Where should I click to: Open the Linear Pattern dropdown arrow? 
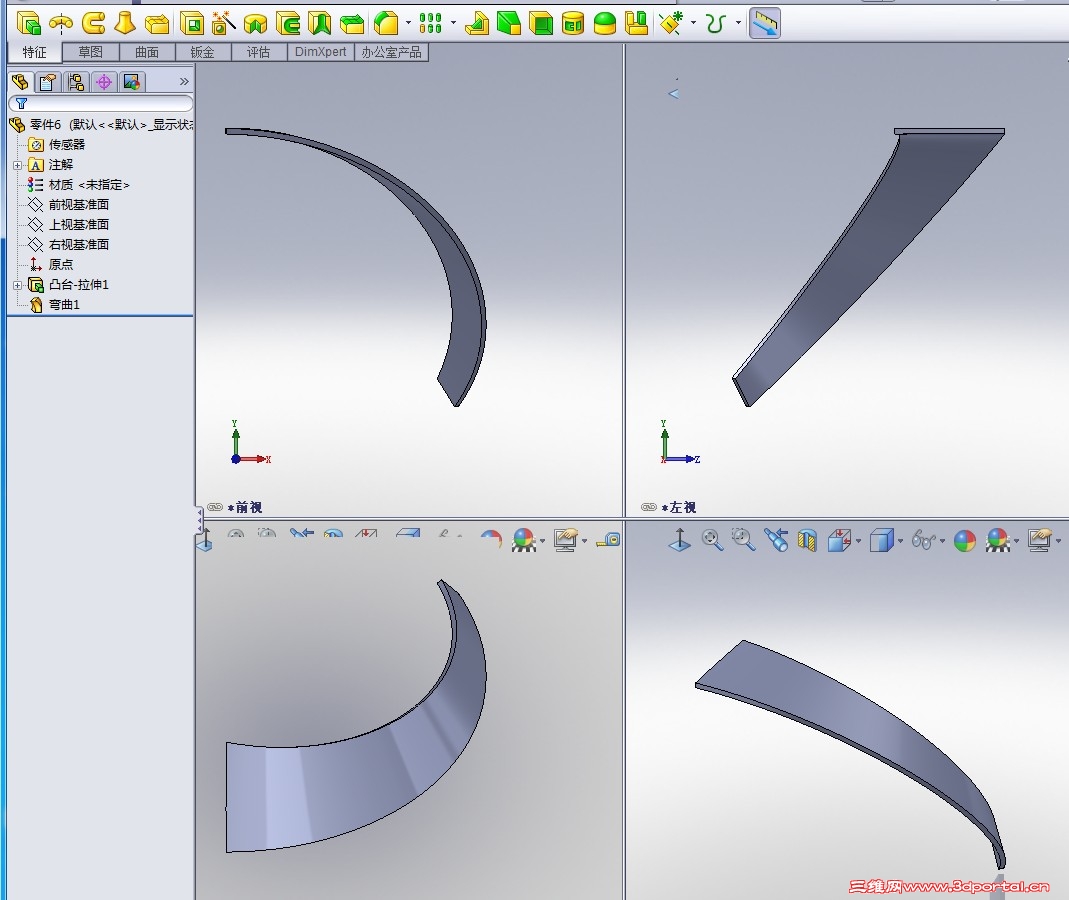(x=453, y=22)
